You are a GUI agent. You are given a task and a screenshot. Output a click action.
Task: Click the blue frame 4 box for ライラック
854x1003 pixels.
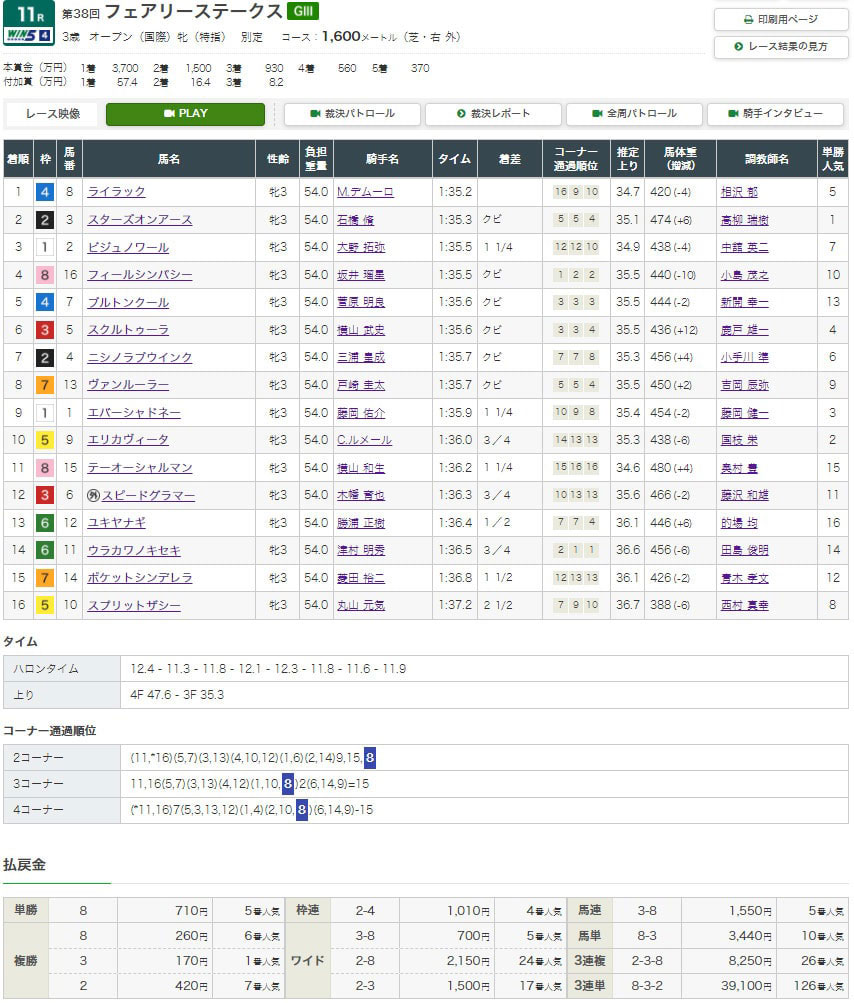point(44,192)
